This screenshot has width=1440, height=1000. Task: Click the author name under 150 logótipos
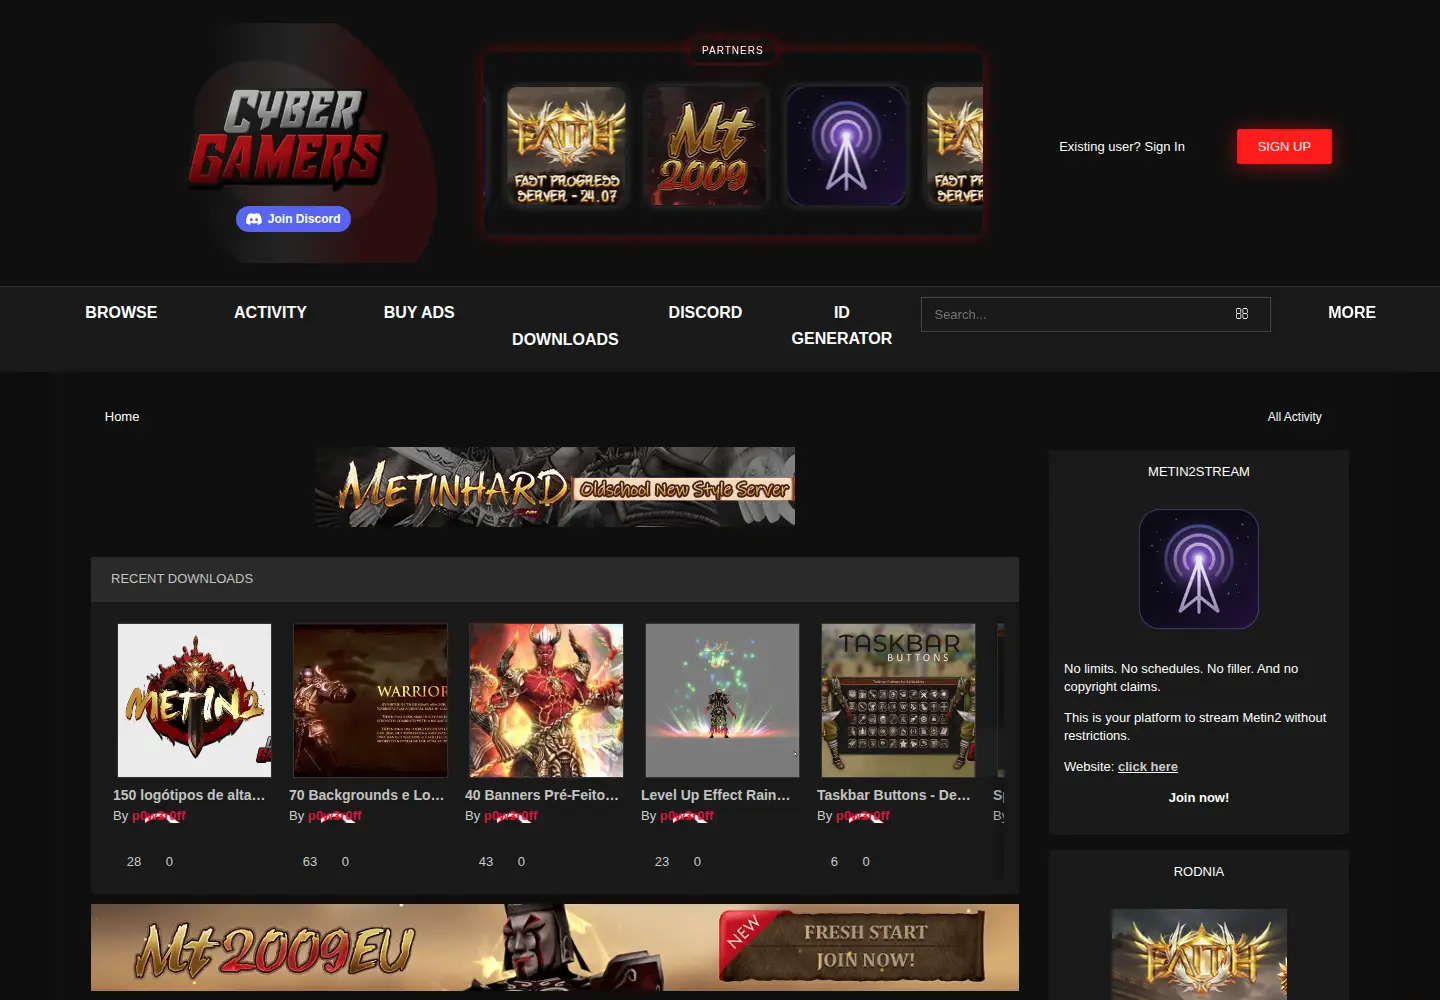click(159, 816)
